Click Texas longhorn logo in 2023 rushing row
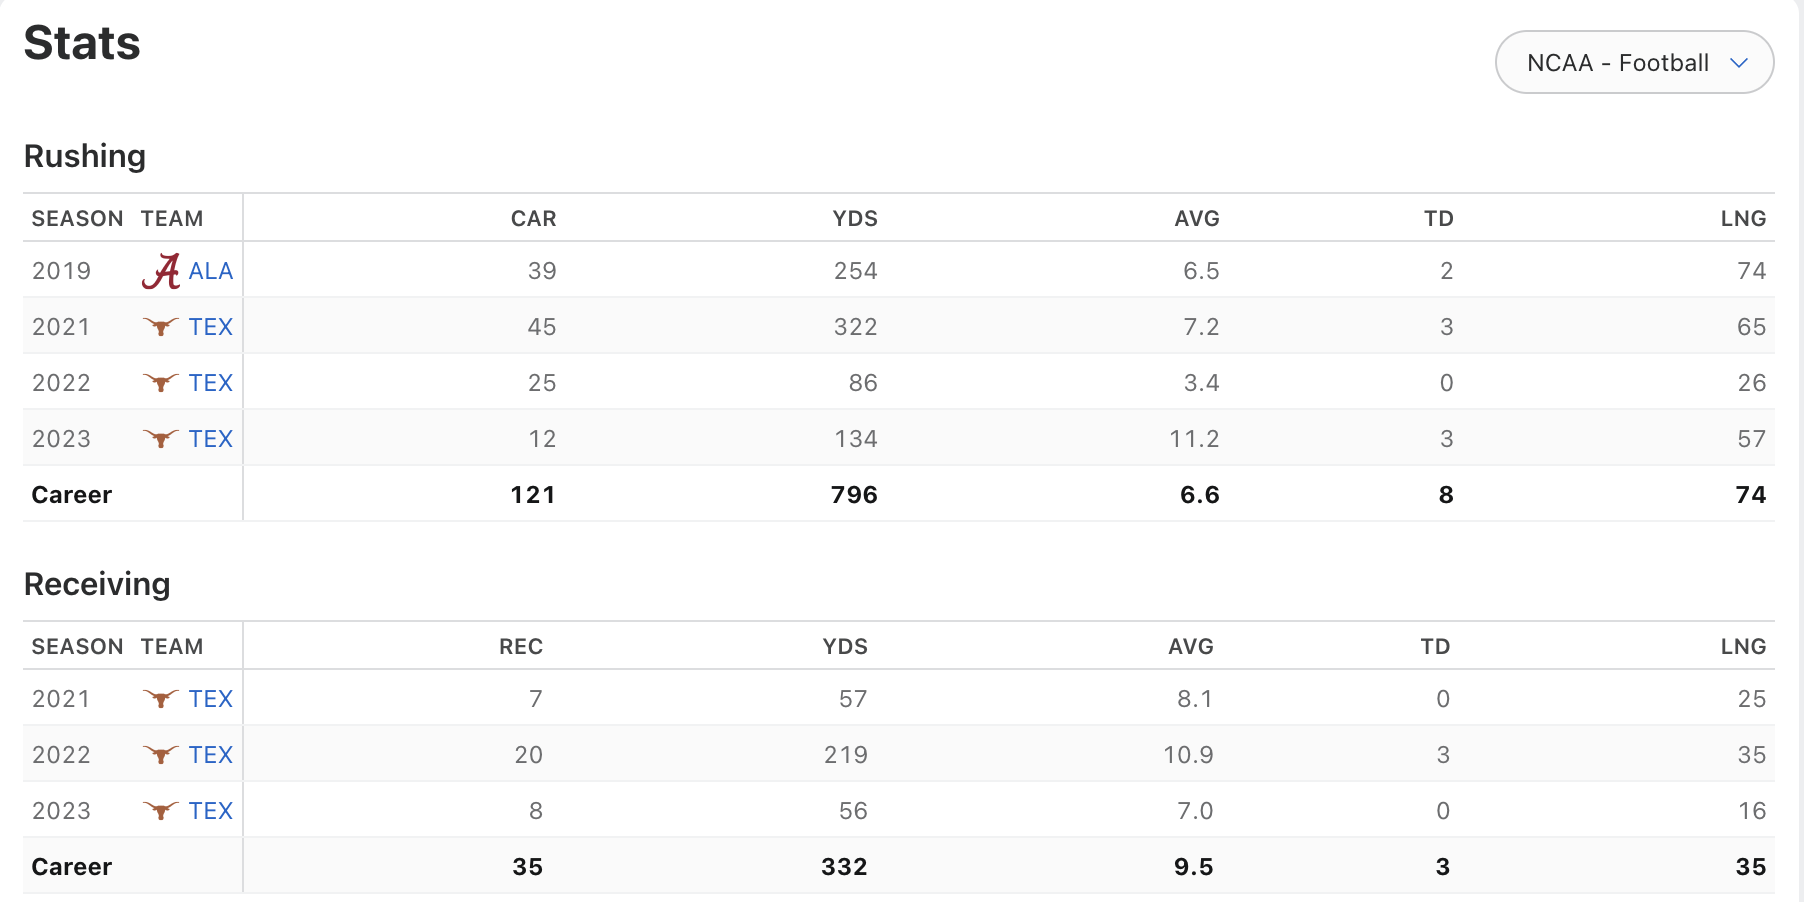 click(x=161, y=438)
